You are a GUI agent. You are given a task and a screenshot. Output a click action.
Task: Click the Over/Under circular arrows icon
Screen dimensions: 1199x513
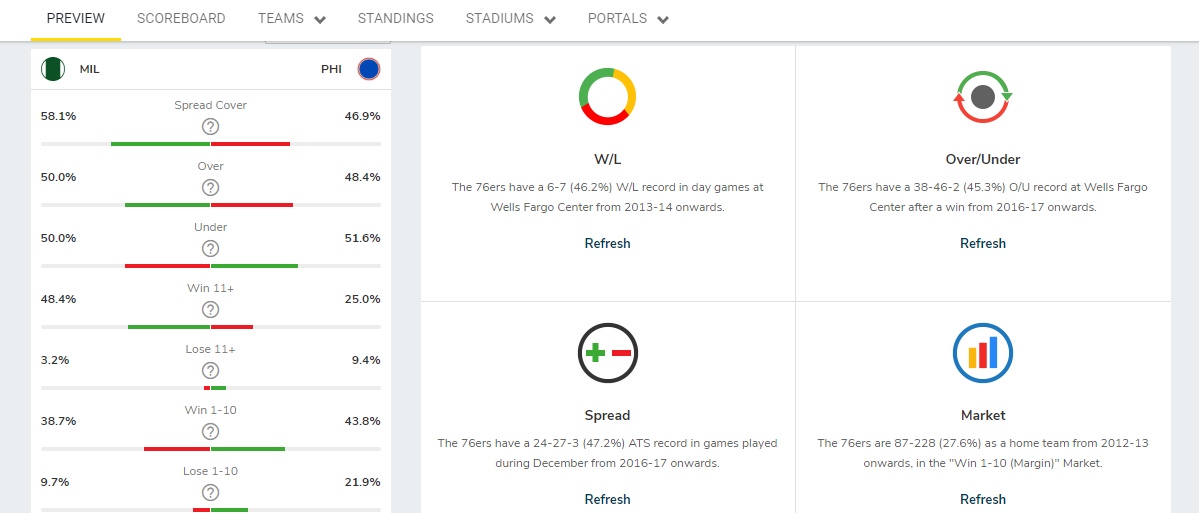coord(982,97)
